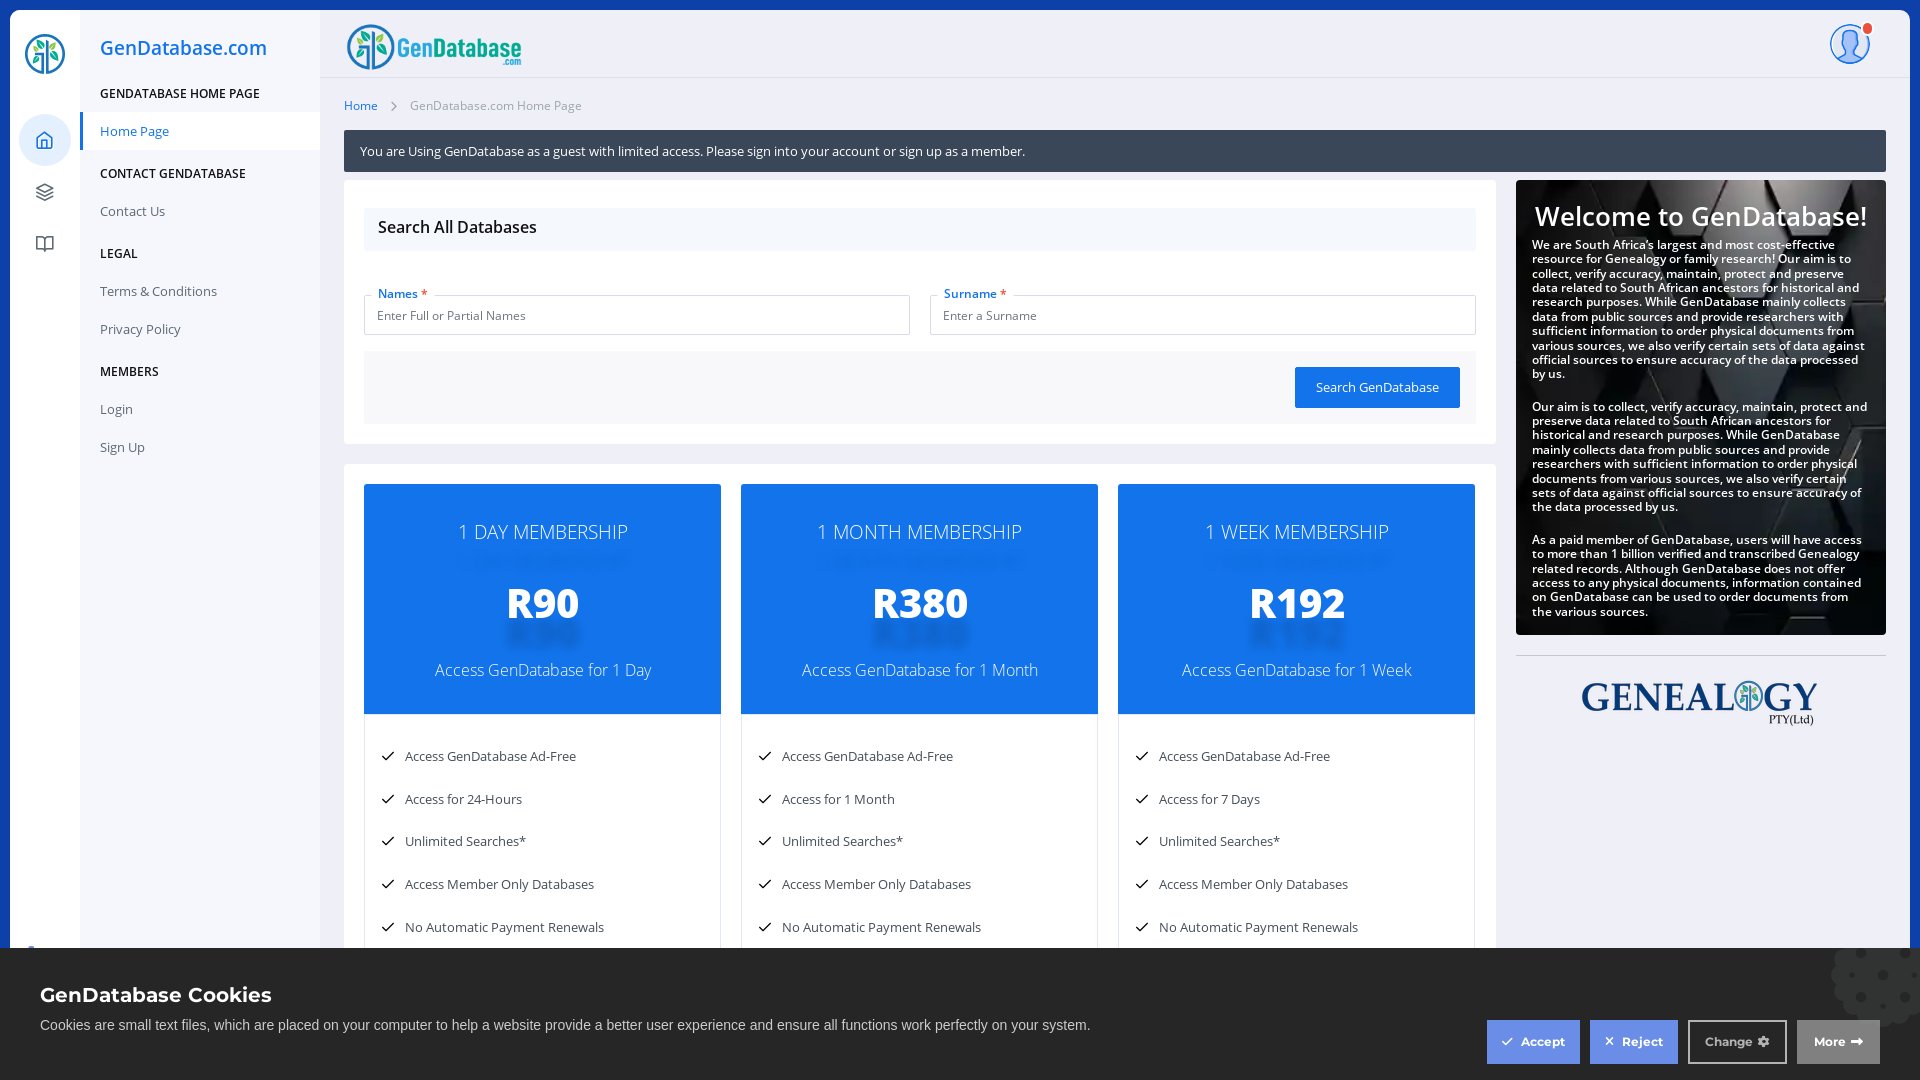Click the Search GenDatabase button

[1377, 387]
